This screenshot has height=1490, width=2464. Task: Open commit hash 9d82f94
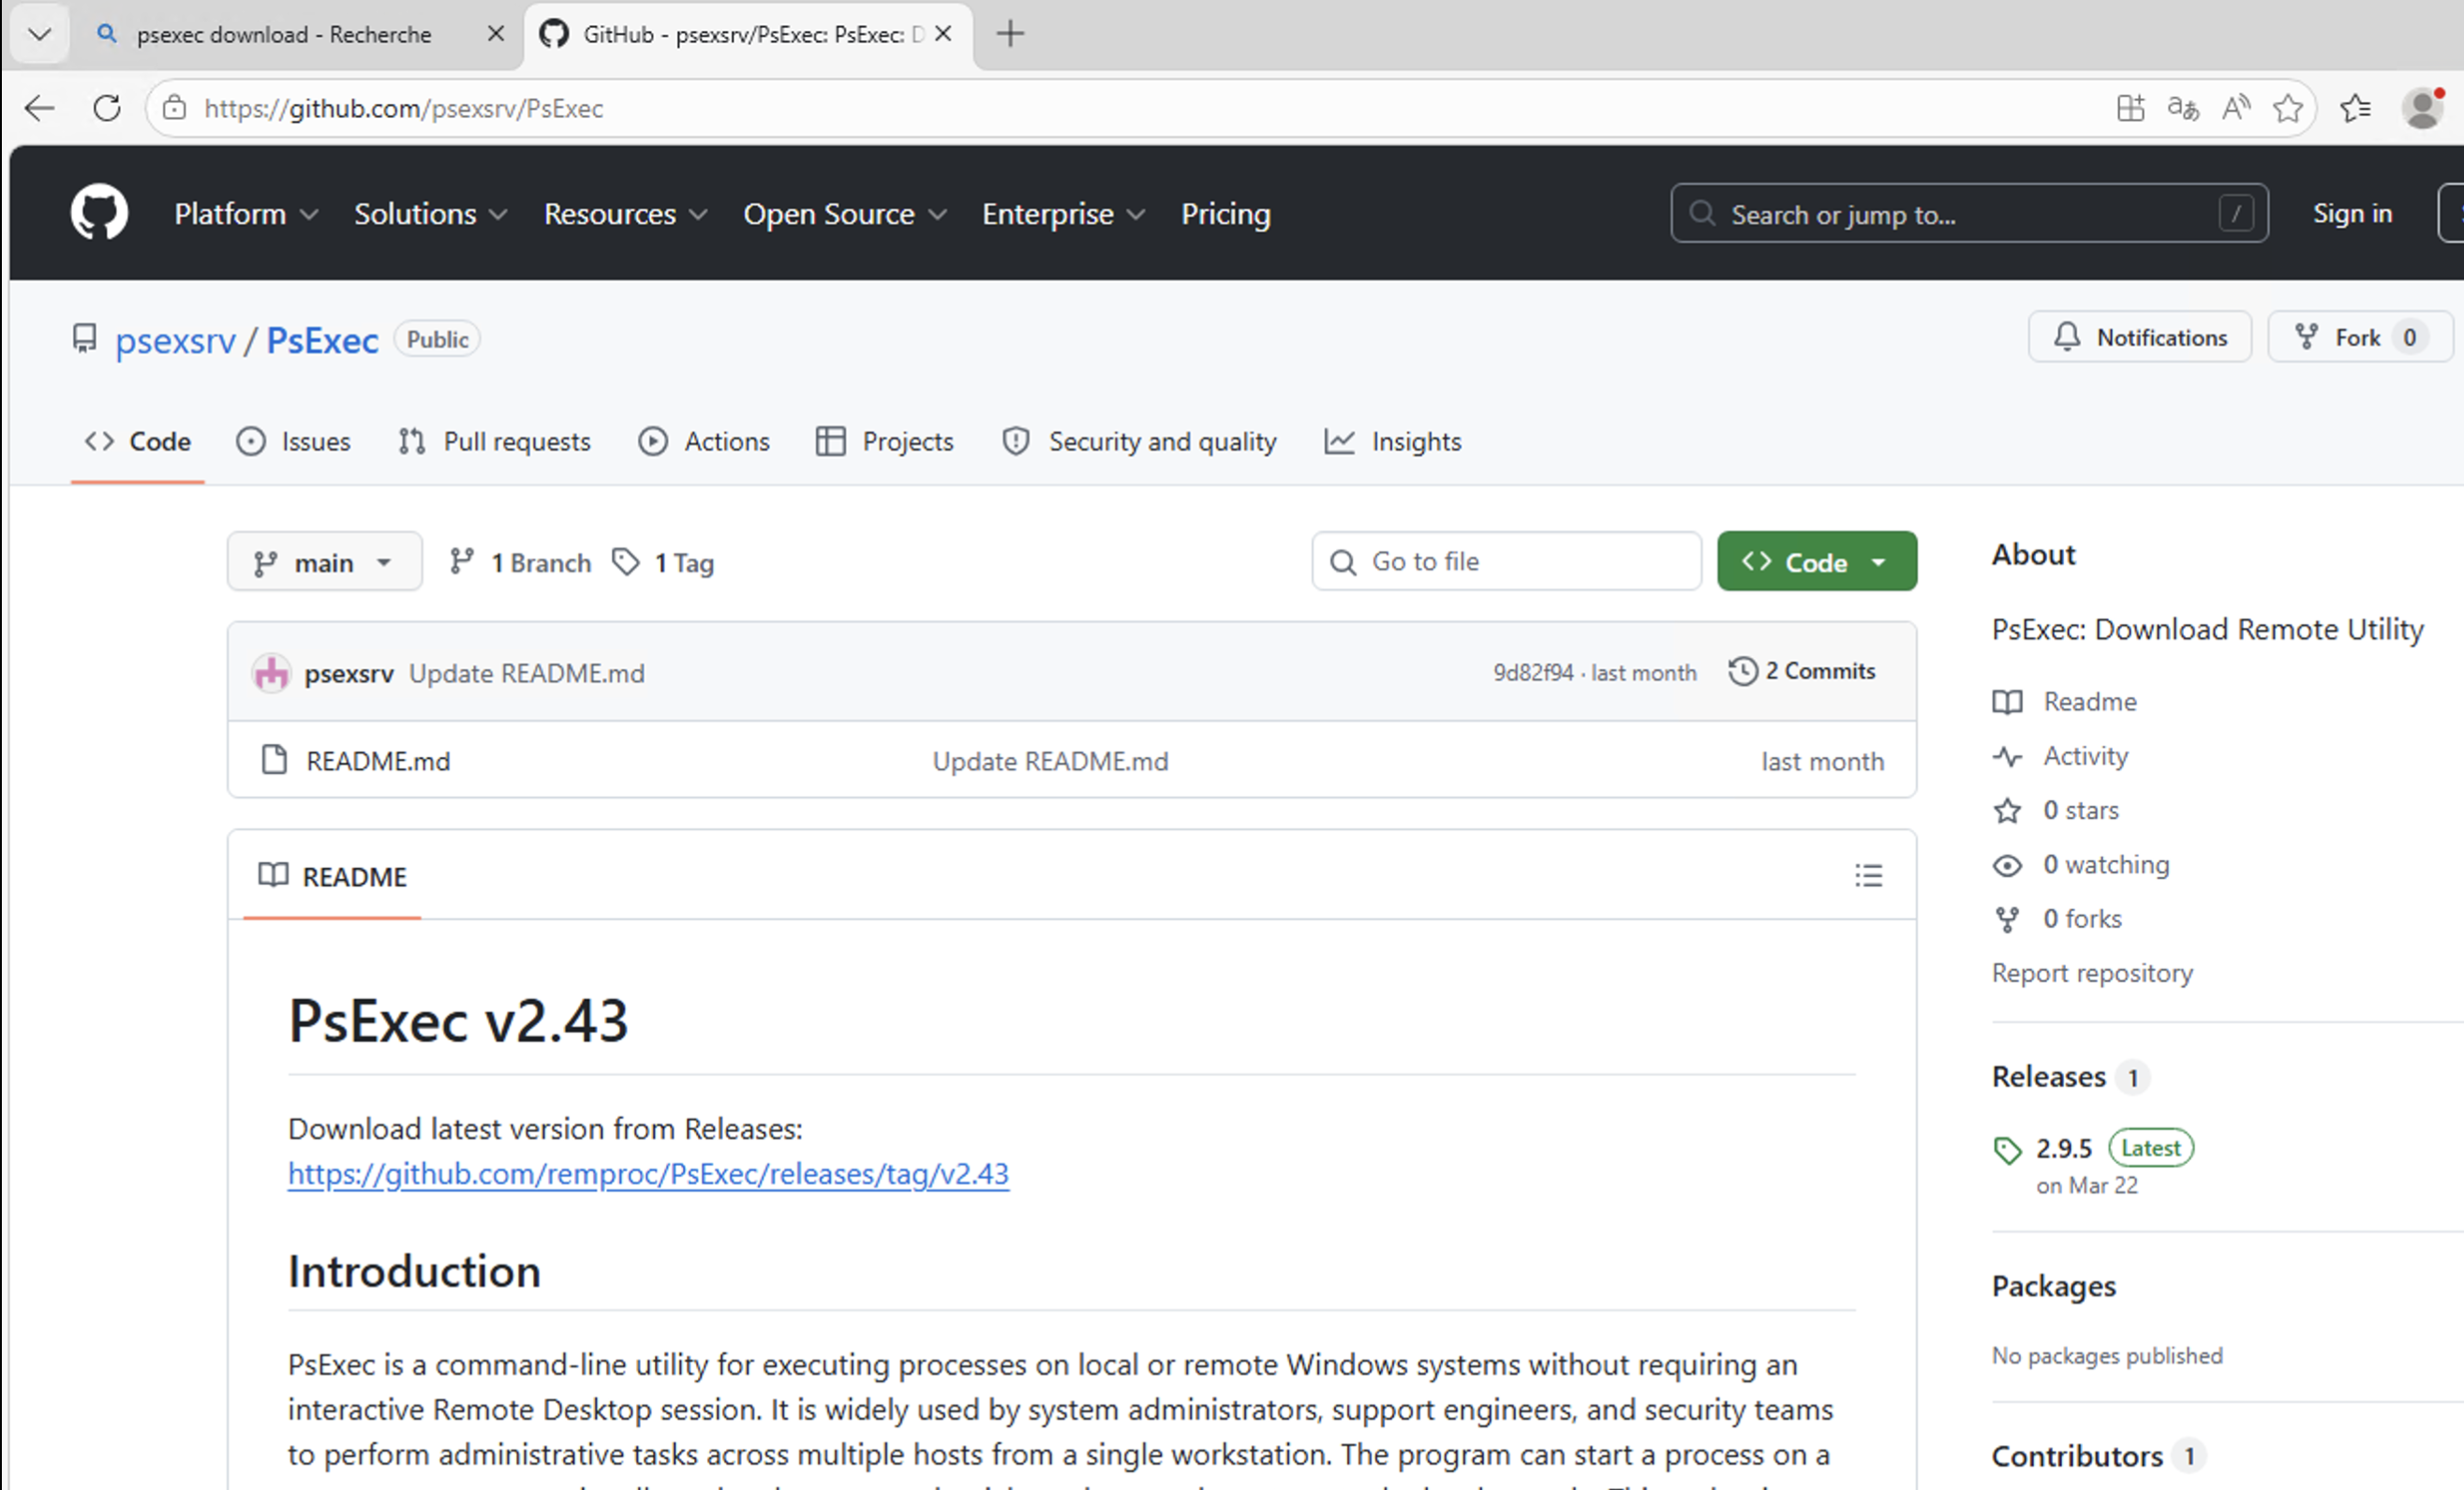(x=1533, y=672)
